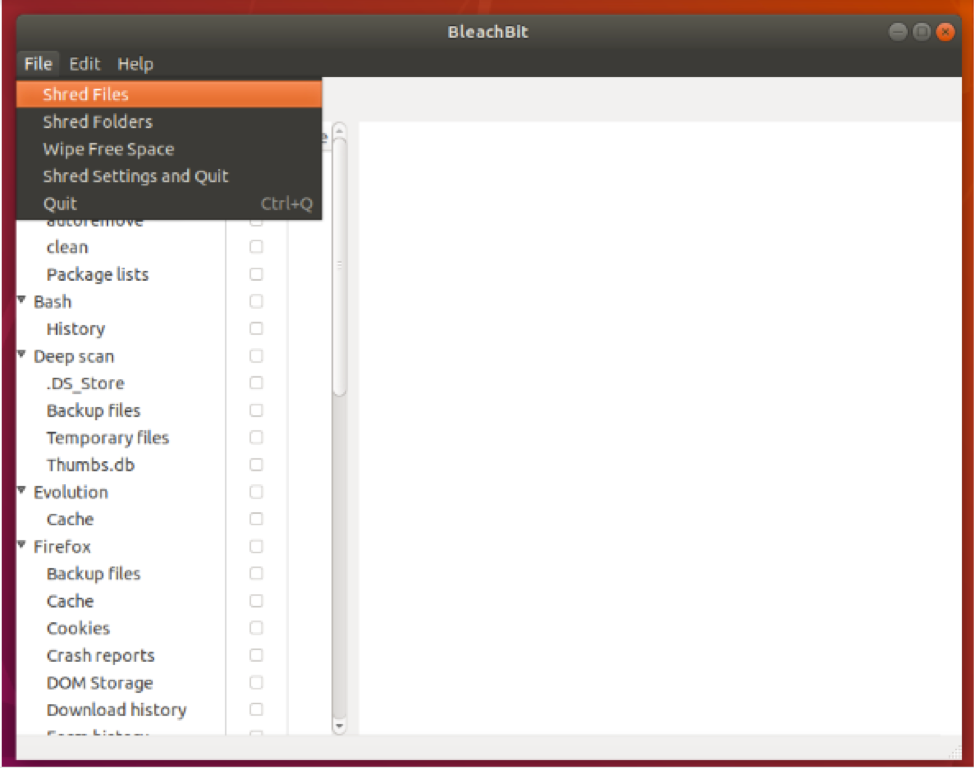
Task: Collapse the Deep scan tree group
Action: 22,355
